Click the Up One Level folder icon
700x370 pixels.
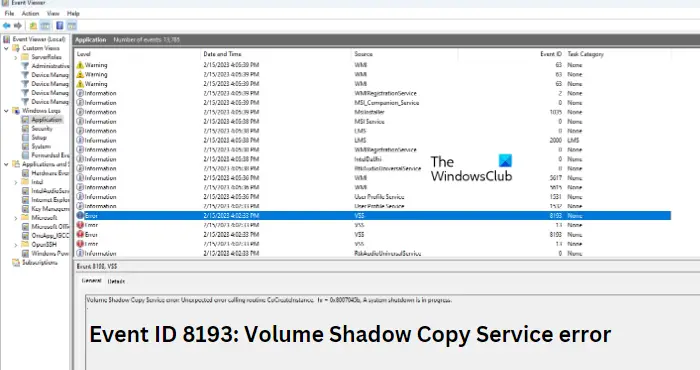pos(33,25)
